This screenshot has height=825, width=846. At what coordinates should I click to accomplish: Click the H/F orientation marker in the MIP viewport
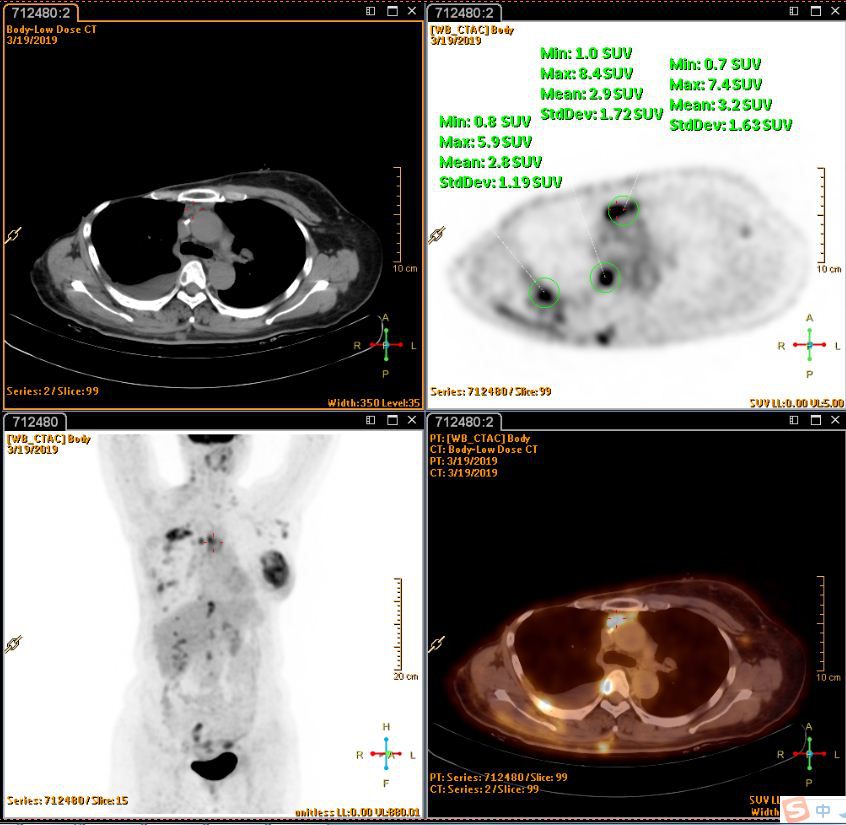tap(386, 753)
